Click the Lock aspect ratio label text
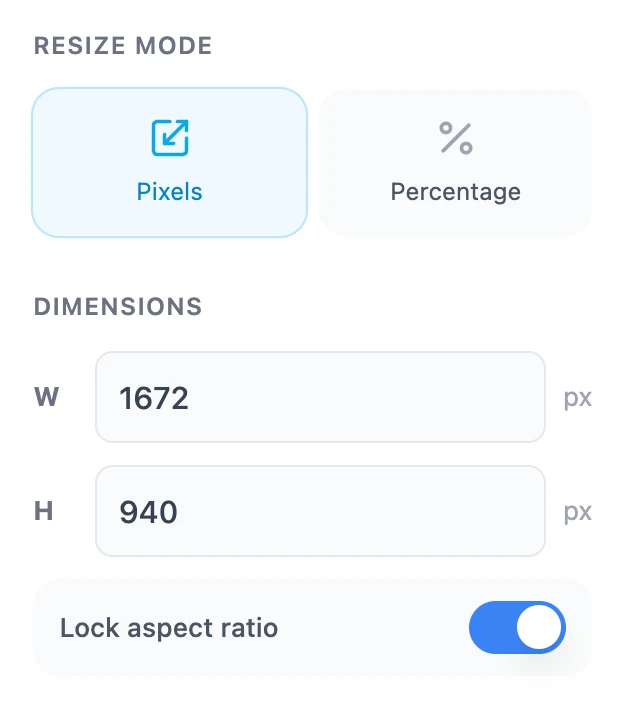The width and height of the screenshot is (624, 710). point(169,628)
